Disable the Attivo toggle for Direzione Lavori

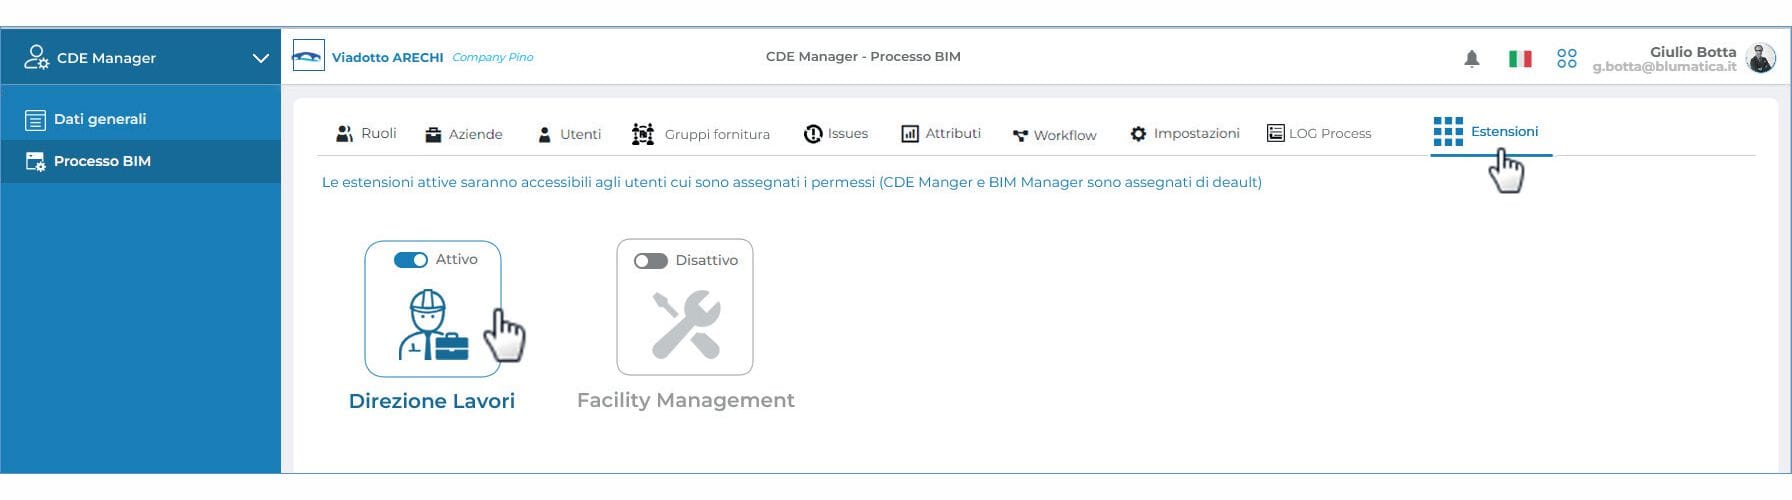pyautogui.click(x=411, y=260)
